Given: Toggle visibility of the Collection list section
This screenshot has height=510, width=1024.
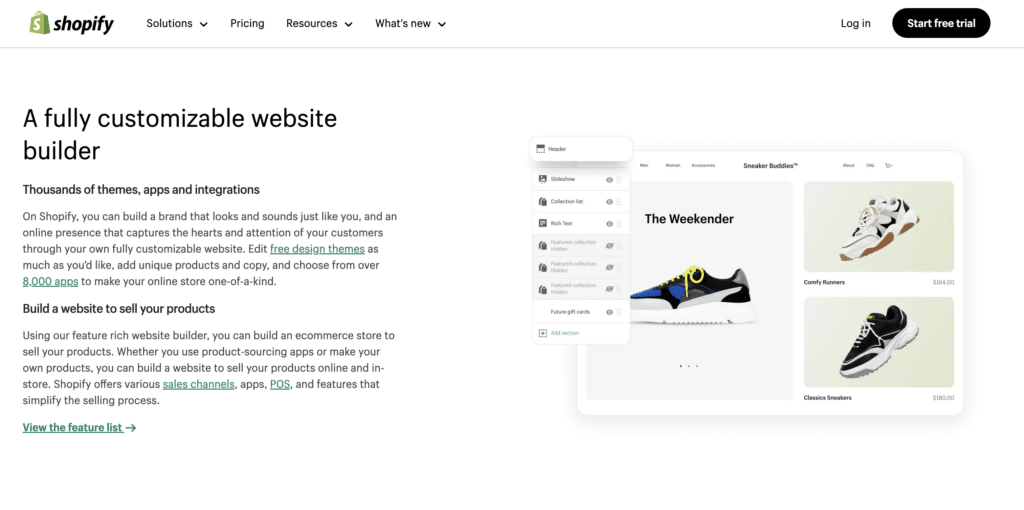Looking at the screenshot, I should pos(609,202).
